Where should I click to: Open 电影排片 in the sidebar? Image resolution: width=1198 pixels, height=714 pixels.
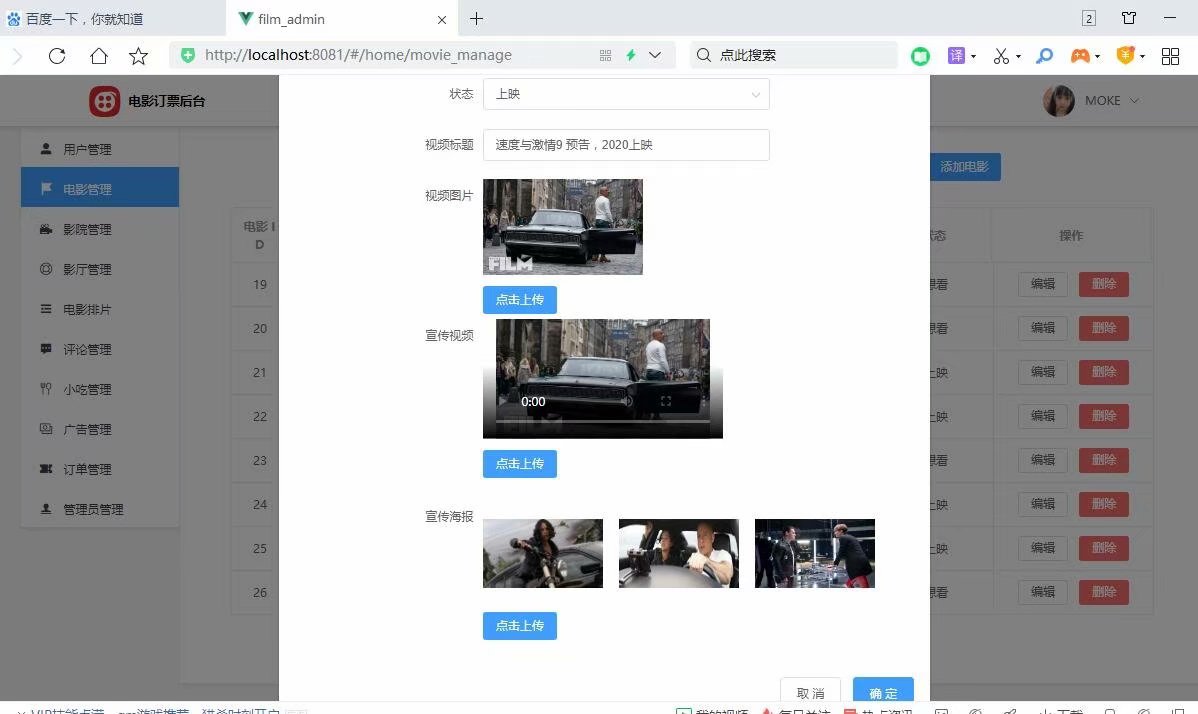click(100, 309)
